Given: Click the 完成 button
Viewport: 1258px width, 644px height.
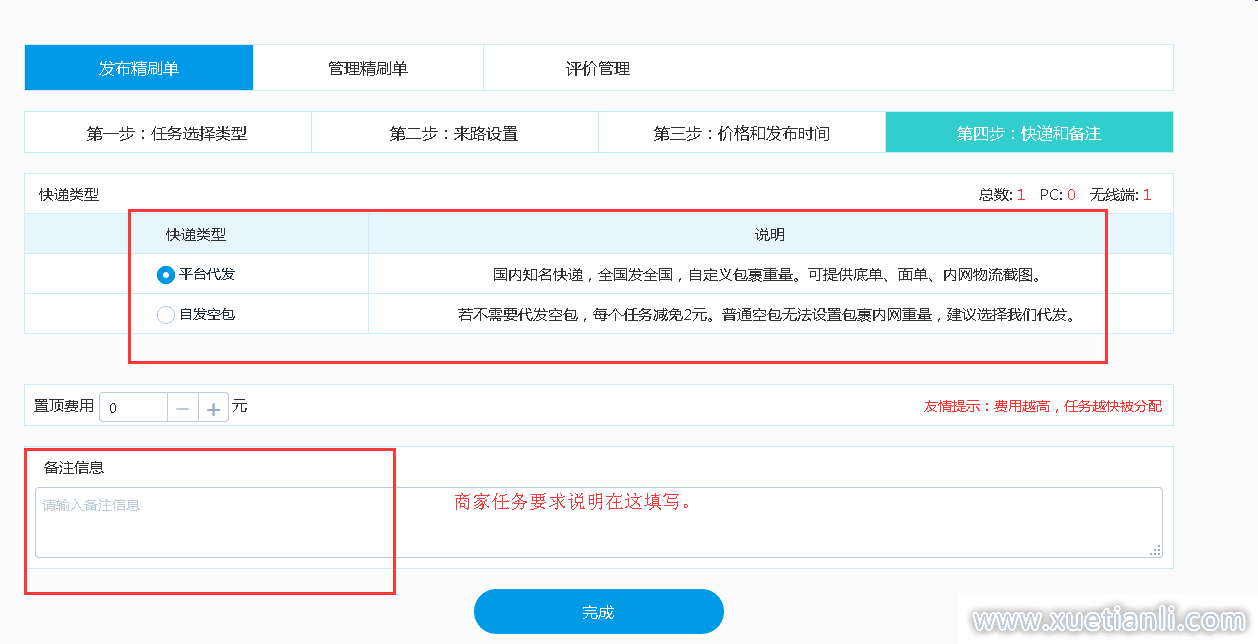Looking at the screenshot, I should [x=598, y=612].
